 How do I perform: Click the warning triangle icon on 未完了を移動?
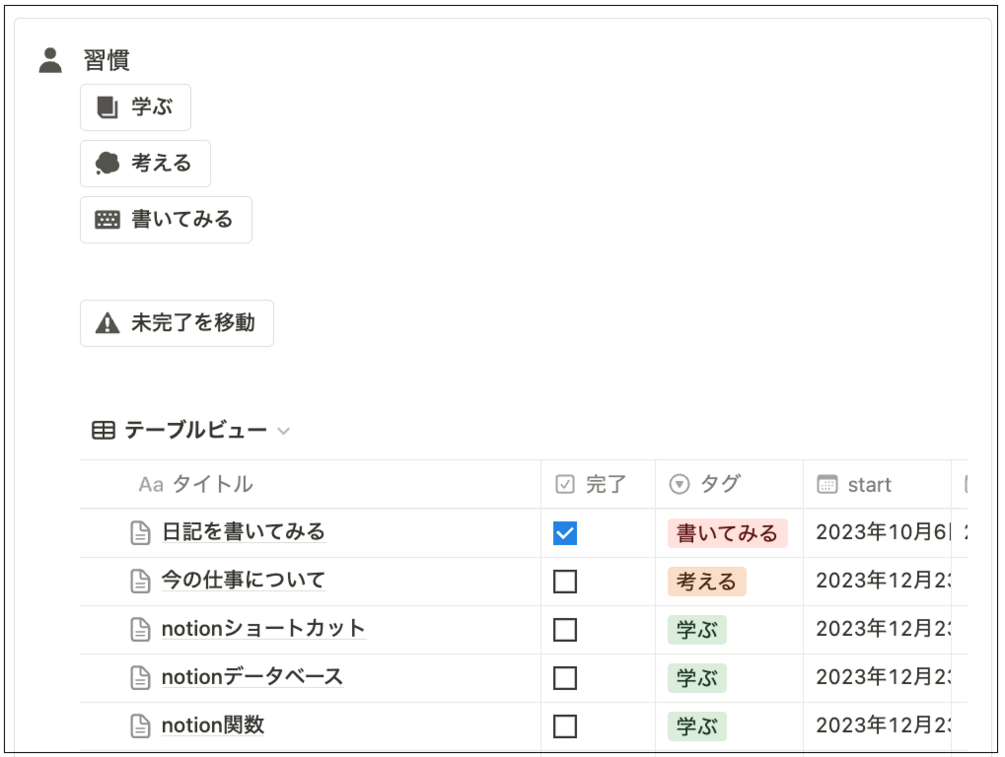(107, 323)
